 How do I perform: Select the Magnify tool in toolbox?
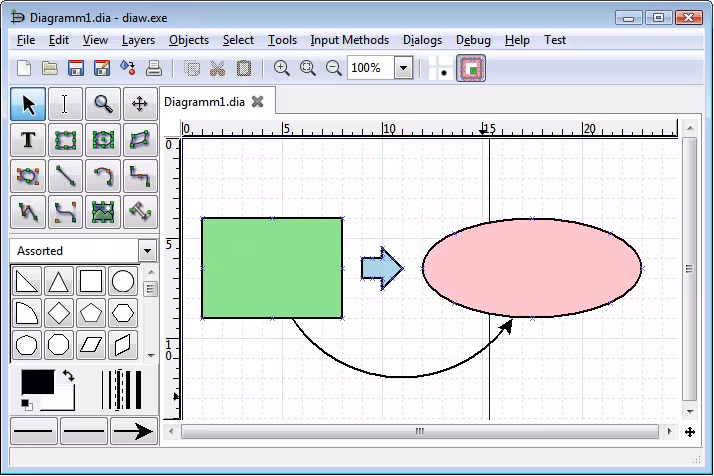103,104
